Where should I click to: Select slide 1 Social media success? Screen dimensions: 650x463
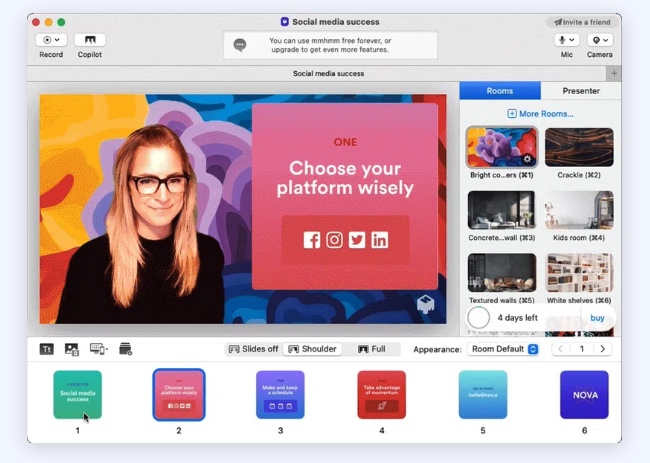click(x=78, y=395)
